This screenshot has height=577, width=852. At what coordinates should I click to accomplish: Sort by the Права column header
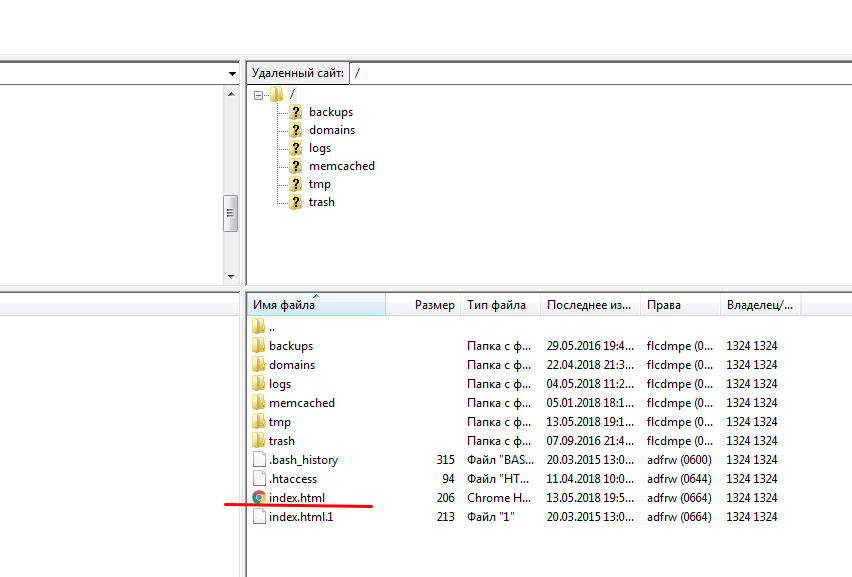[x=664, y=305]
